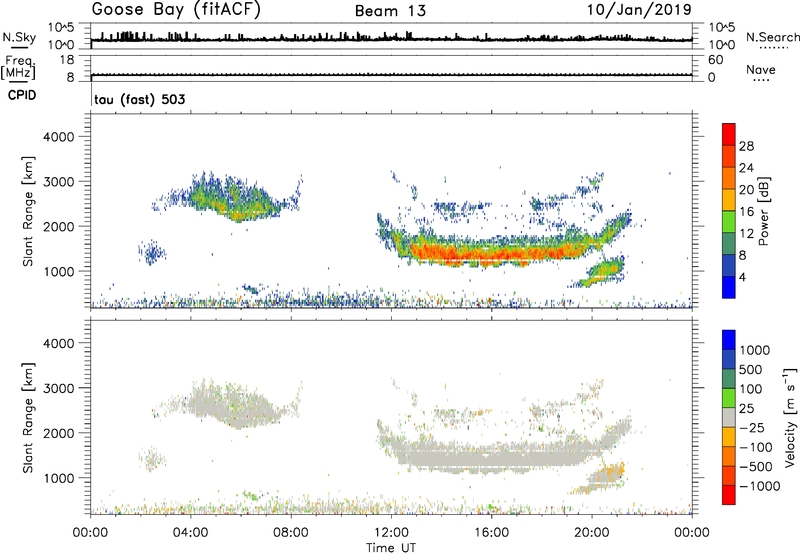Select the "12:00" time tick label
Screen dimensions: 800x554
point(391,533)
